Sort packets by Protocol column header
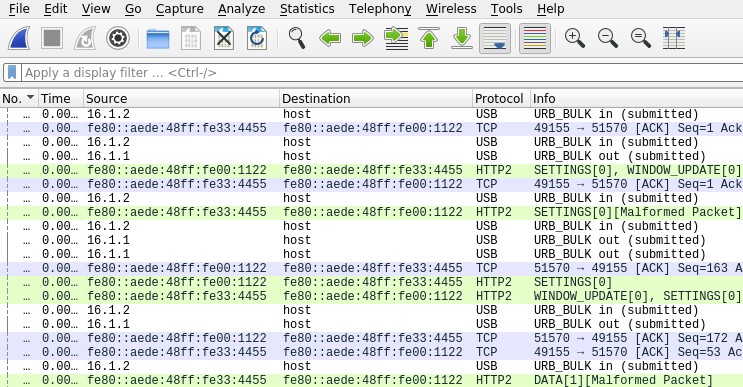Image resolution: width=743 pixels, height=387 pixels. point(501,99)
